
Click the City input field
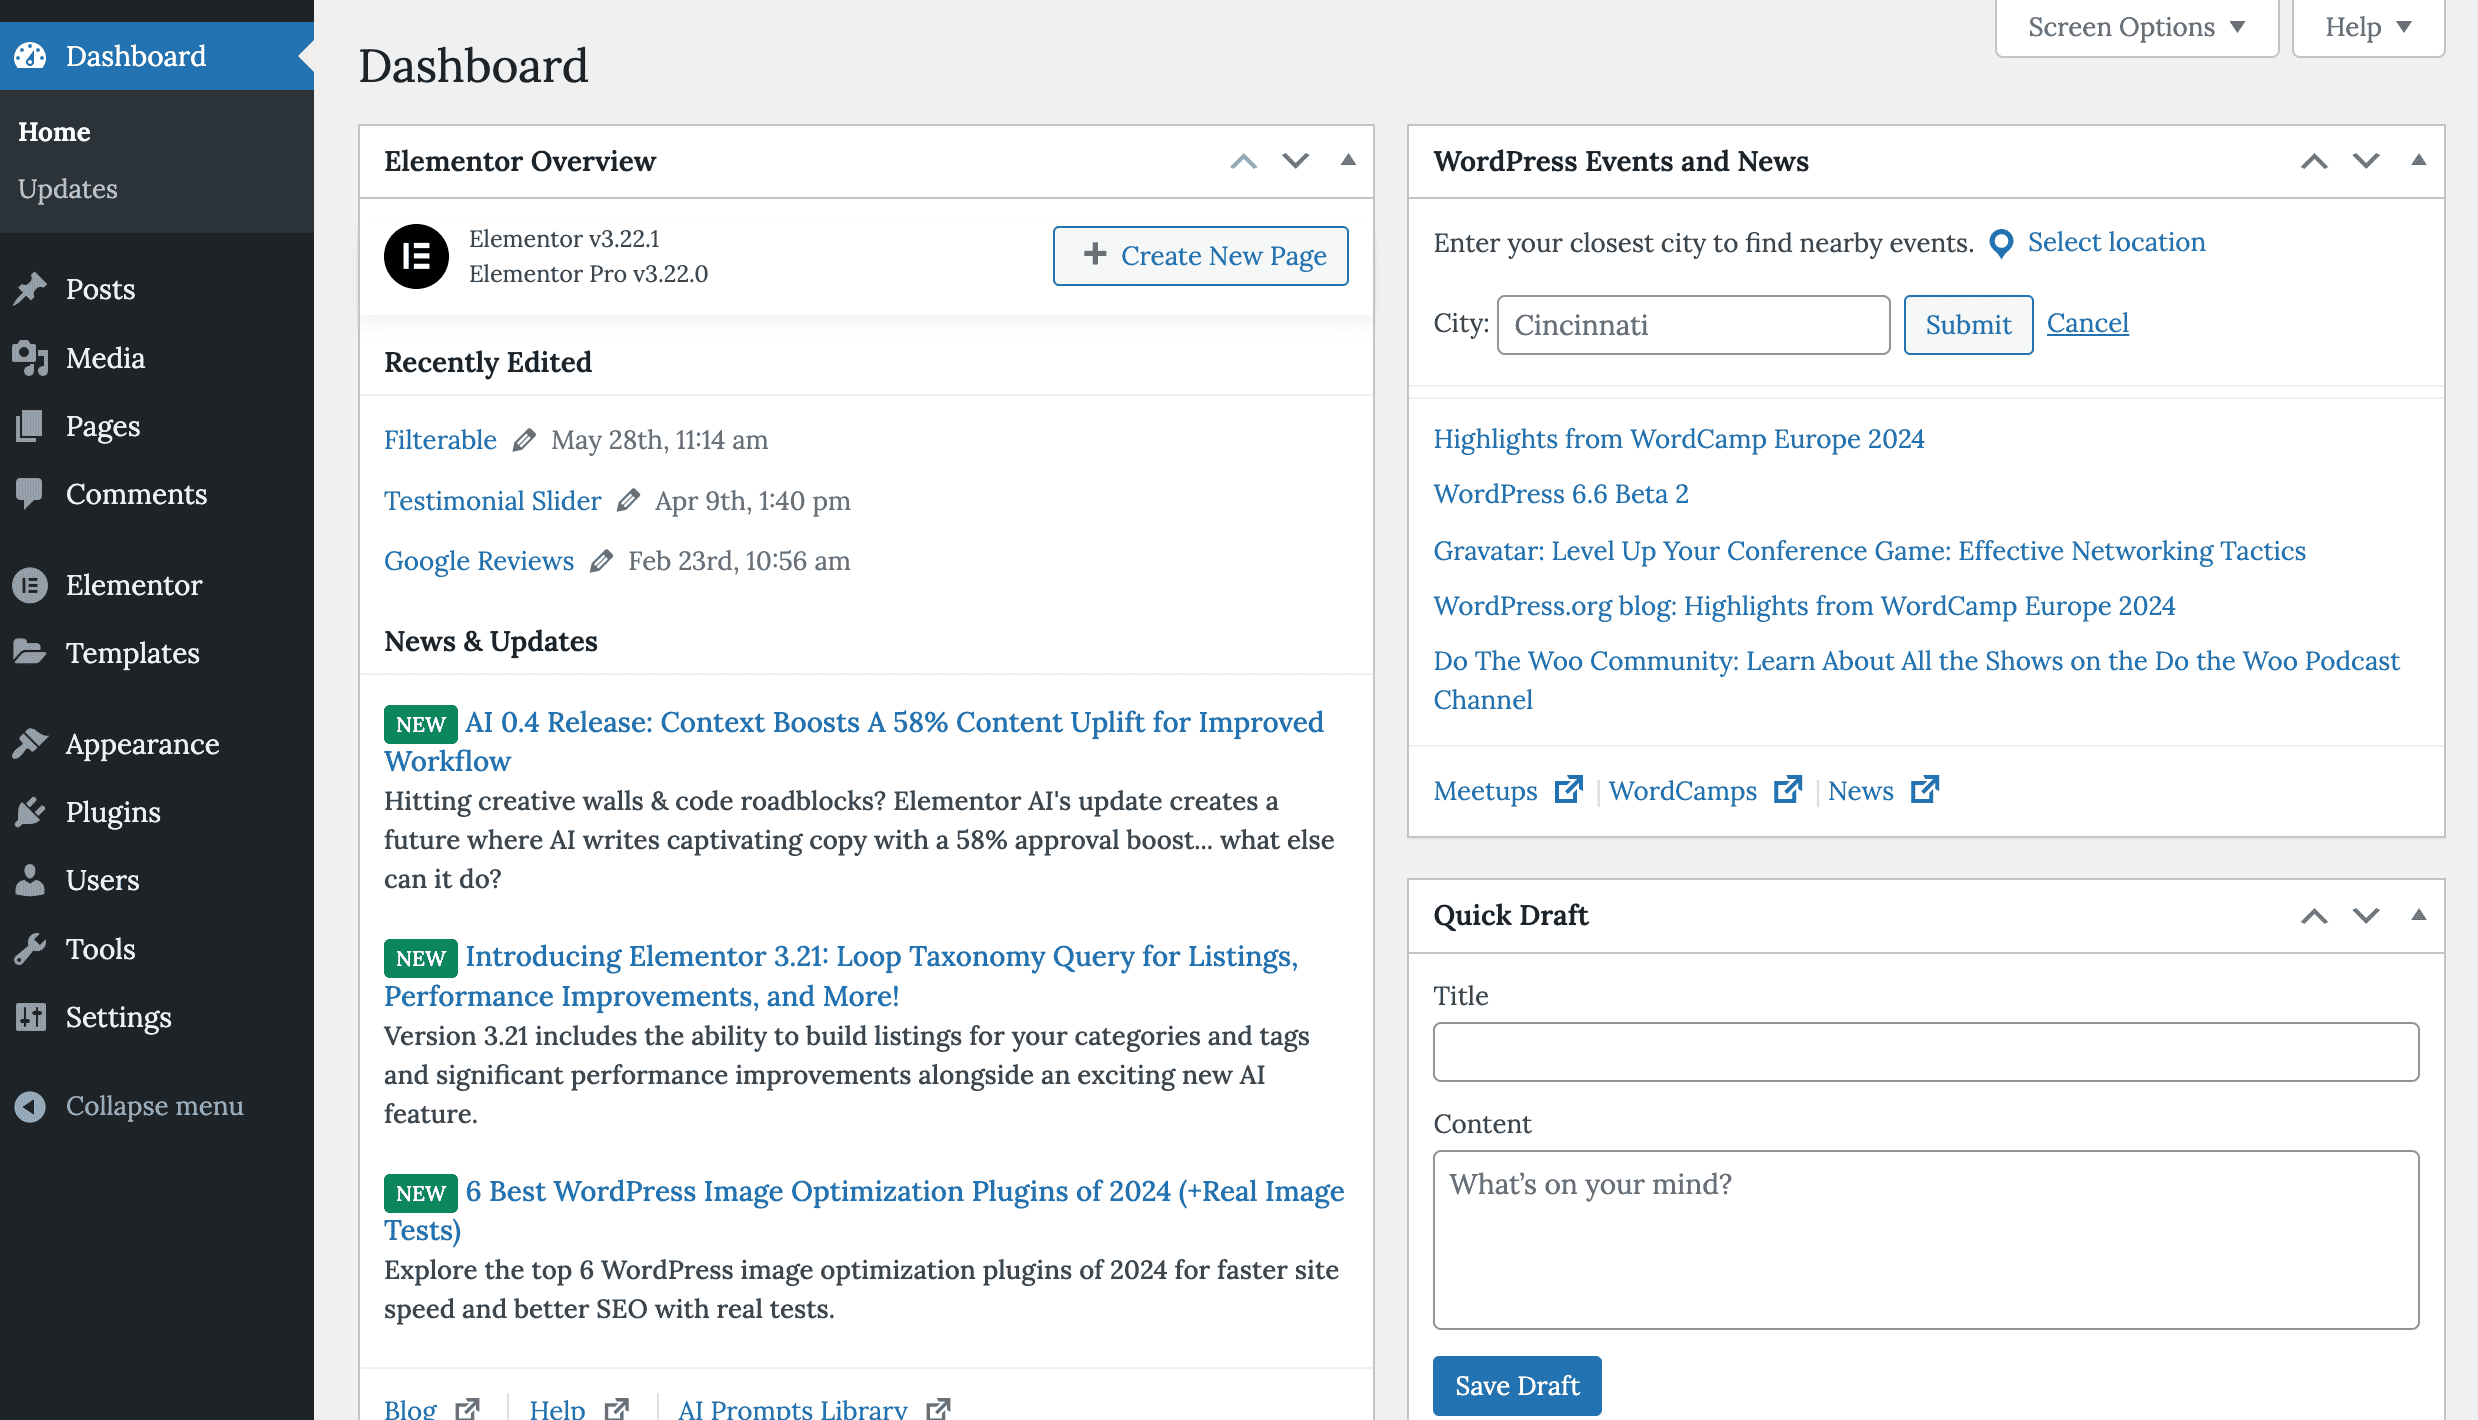[1694, 325]
